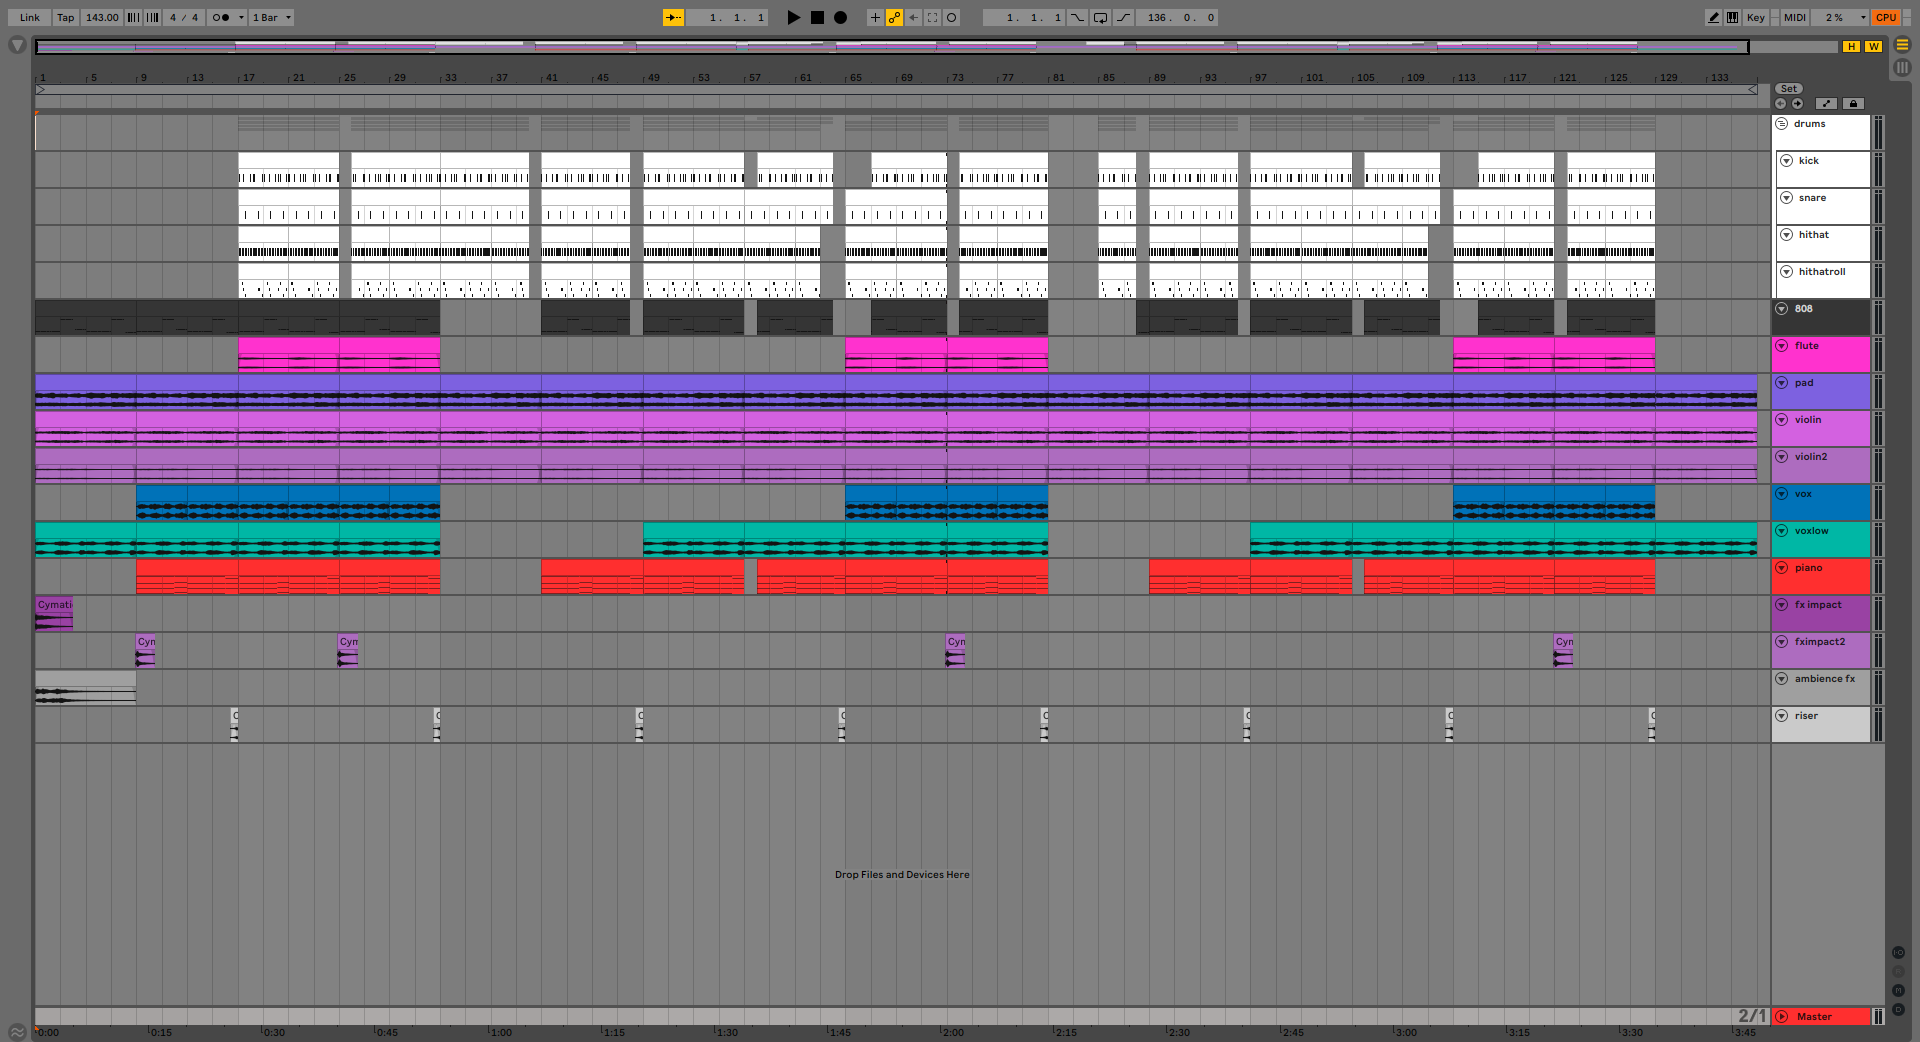Toggle the Key map mode button
The image size is (1920, 1042).
1755,17
